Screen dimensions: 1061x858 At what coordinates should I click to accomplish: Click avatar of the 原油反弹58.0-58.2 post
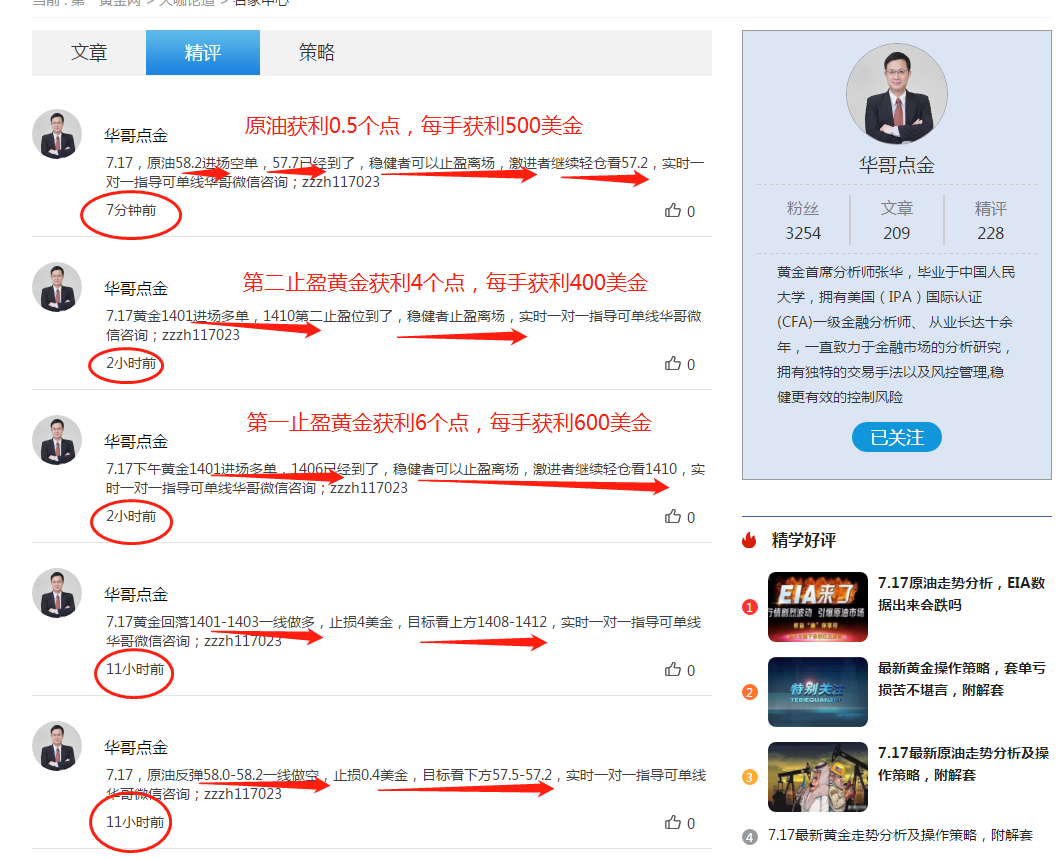coord(57,746)
